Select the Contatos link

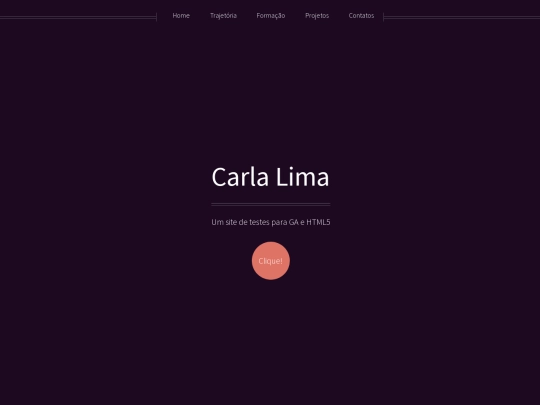361,15
